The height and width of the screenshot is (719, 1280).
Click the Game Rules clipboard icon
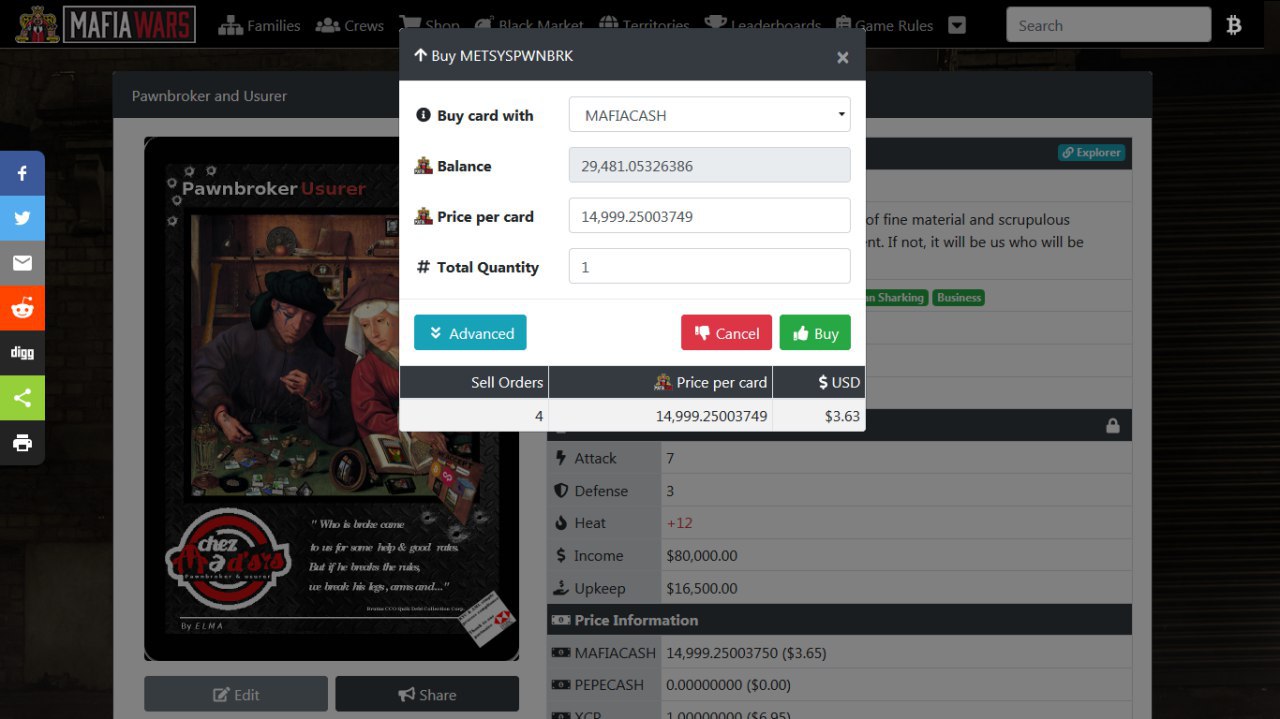[x=842, y=25]
